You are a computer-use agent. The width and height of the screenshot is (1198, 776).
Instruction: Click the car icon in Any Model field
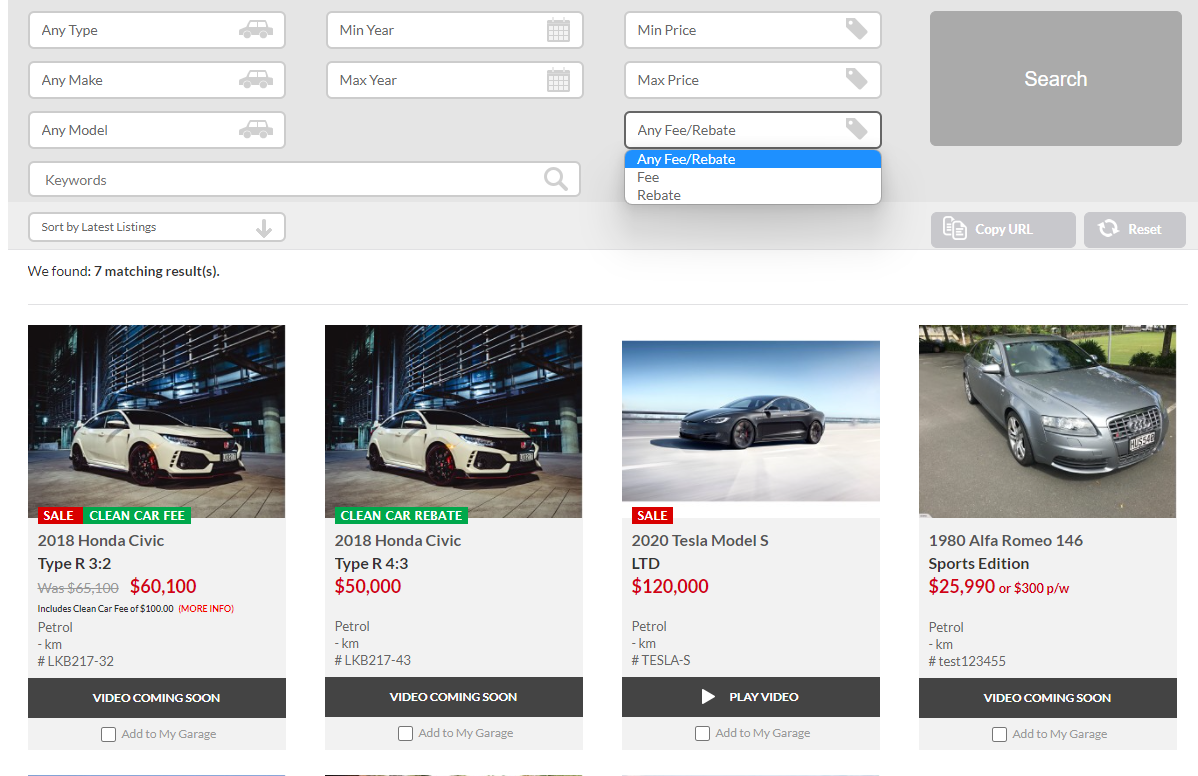pyautogui.click(x=256, y=130)
